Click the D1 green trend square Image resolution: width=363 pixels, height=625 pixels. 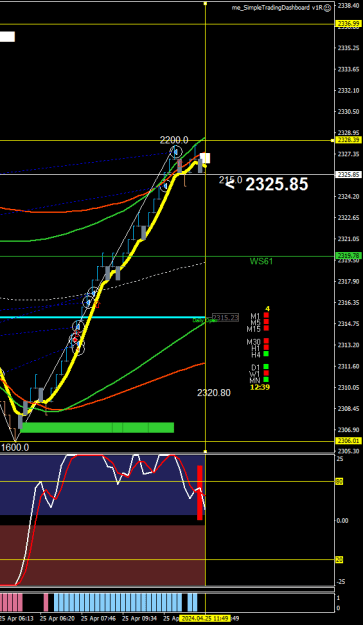(266, 366)
